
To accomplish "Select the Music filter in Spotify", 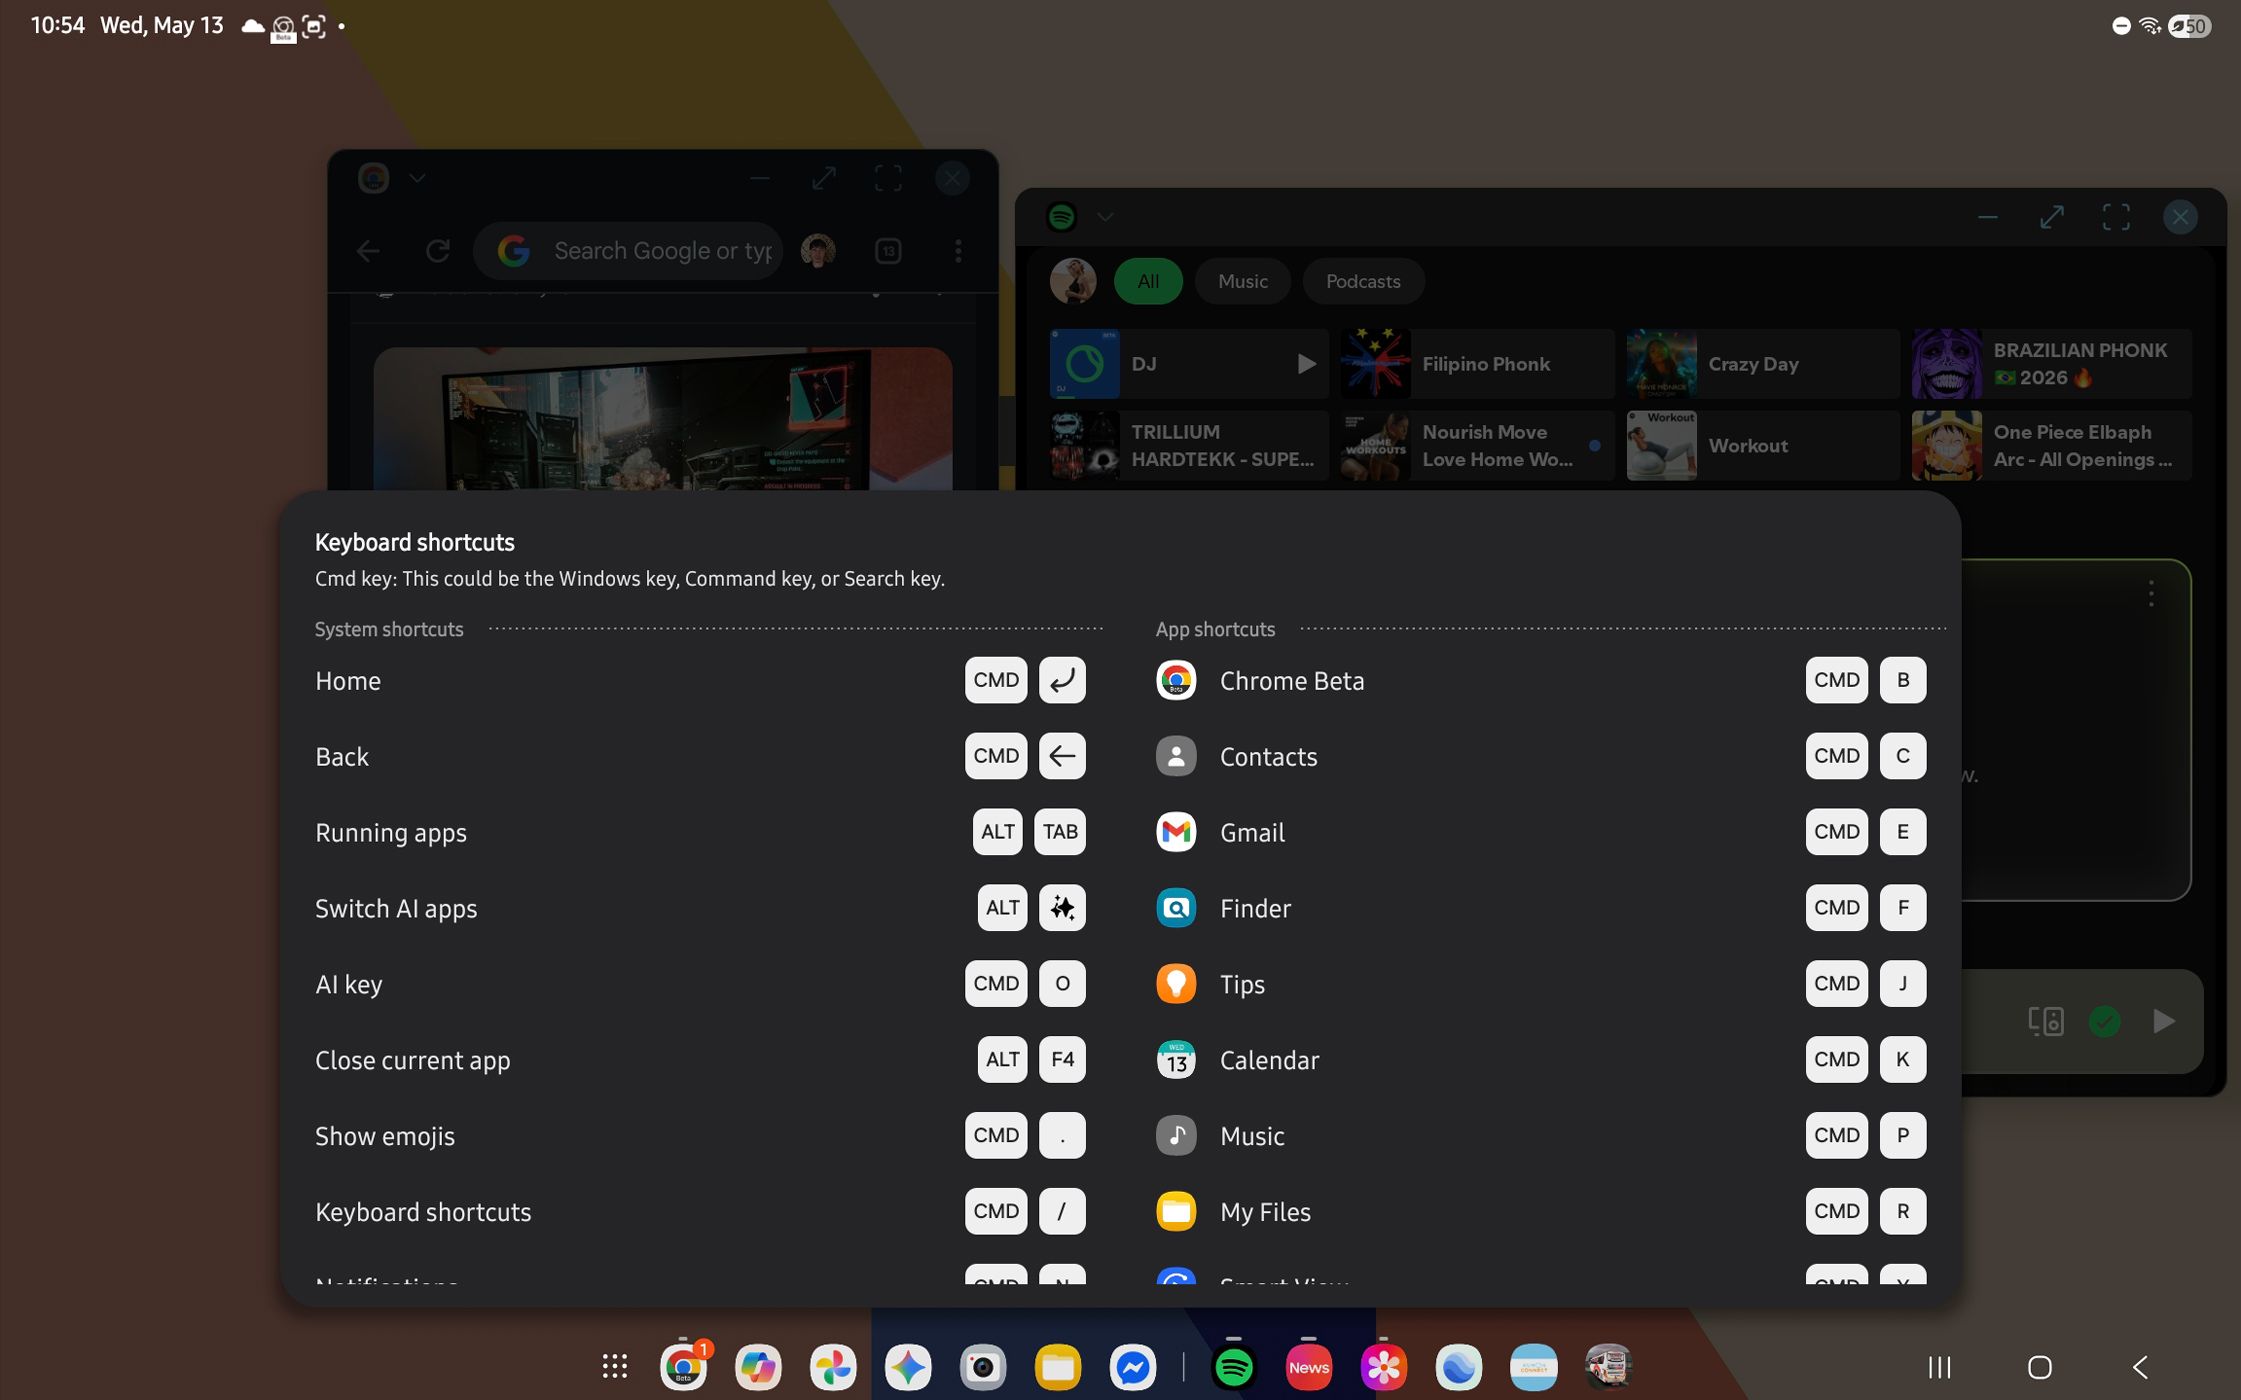I will point(1242,281).
